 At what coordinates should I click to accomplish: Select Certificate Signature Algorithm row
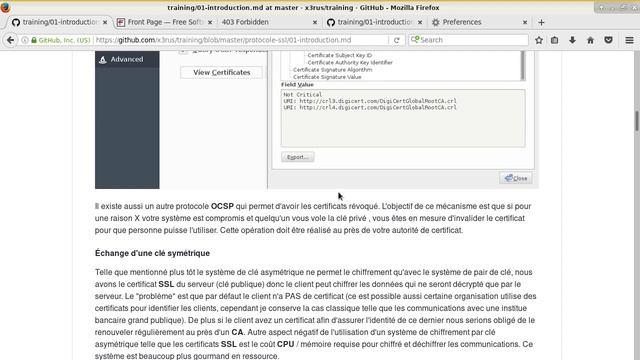[332, 70]
